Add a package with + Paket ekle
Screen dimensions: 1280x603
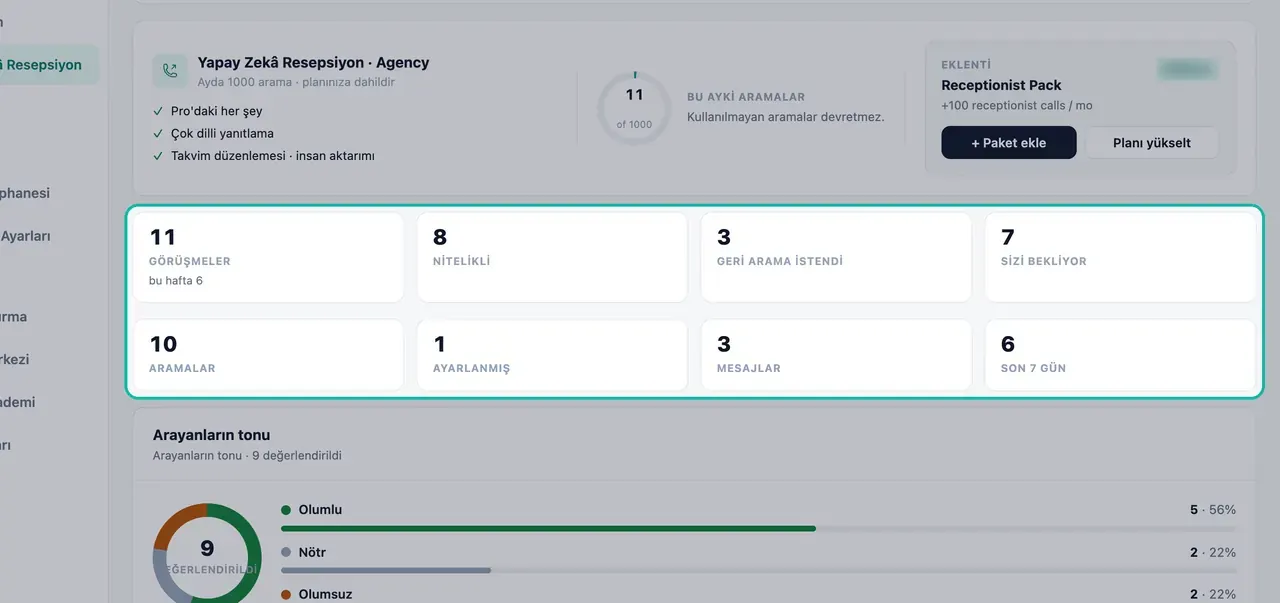tap(1009, 142)
